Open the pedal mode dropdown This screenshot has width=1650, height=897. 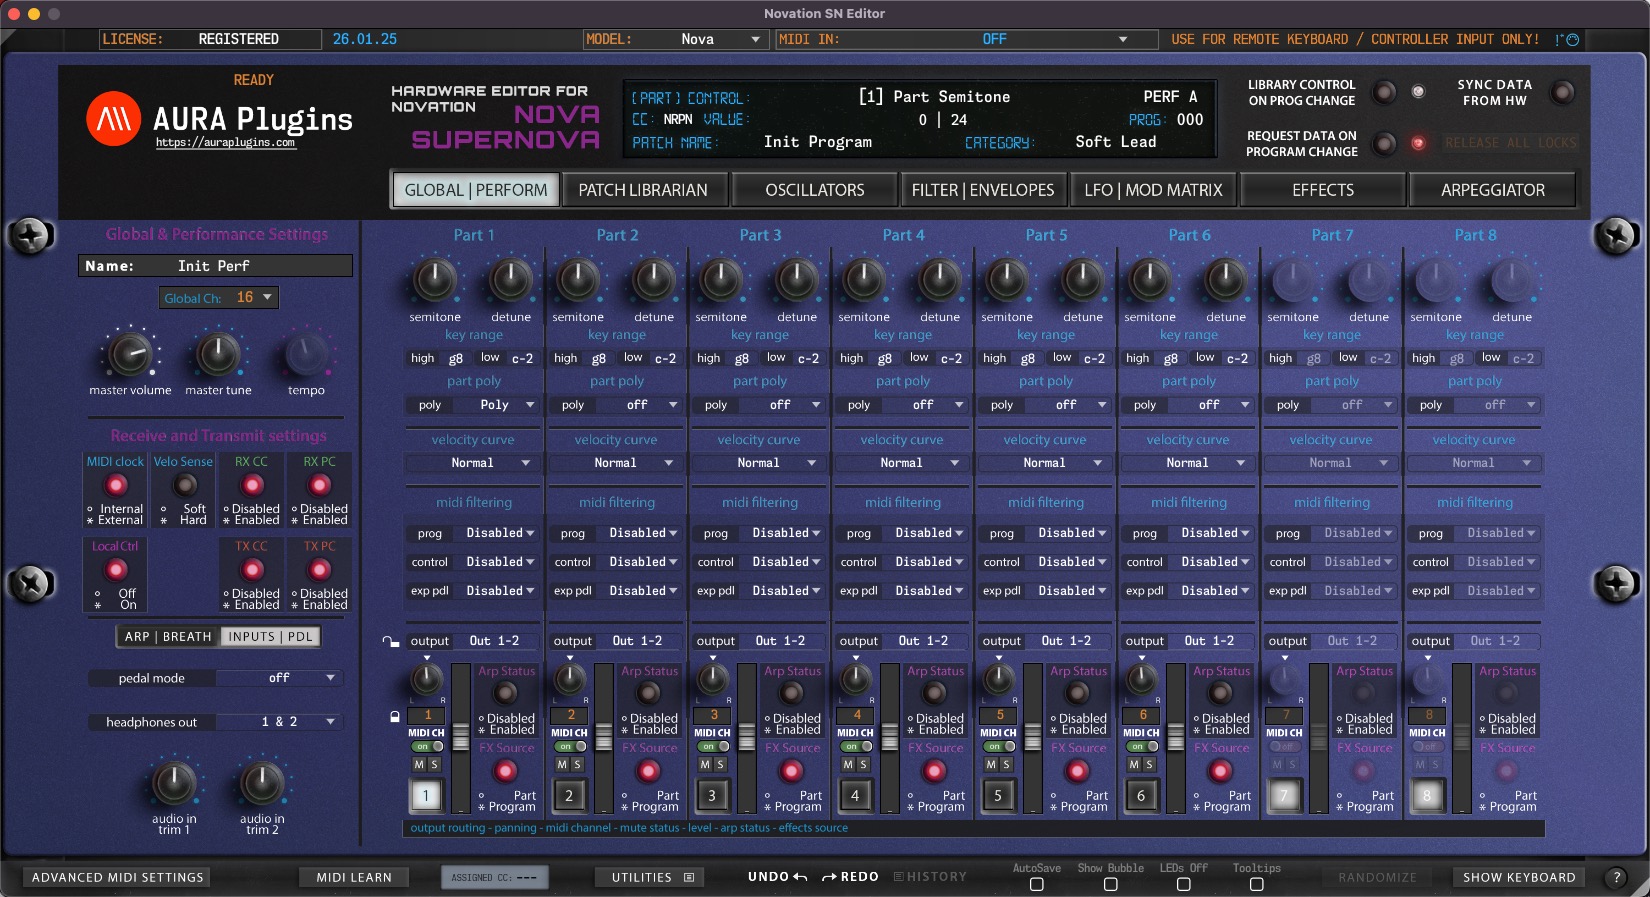(279, 678)
